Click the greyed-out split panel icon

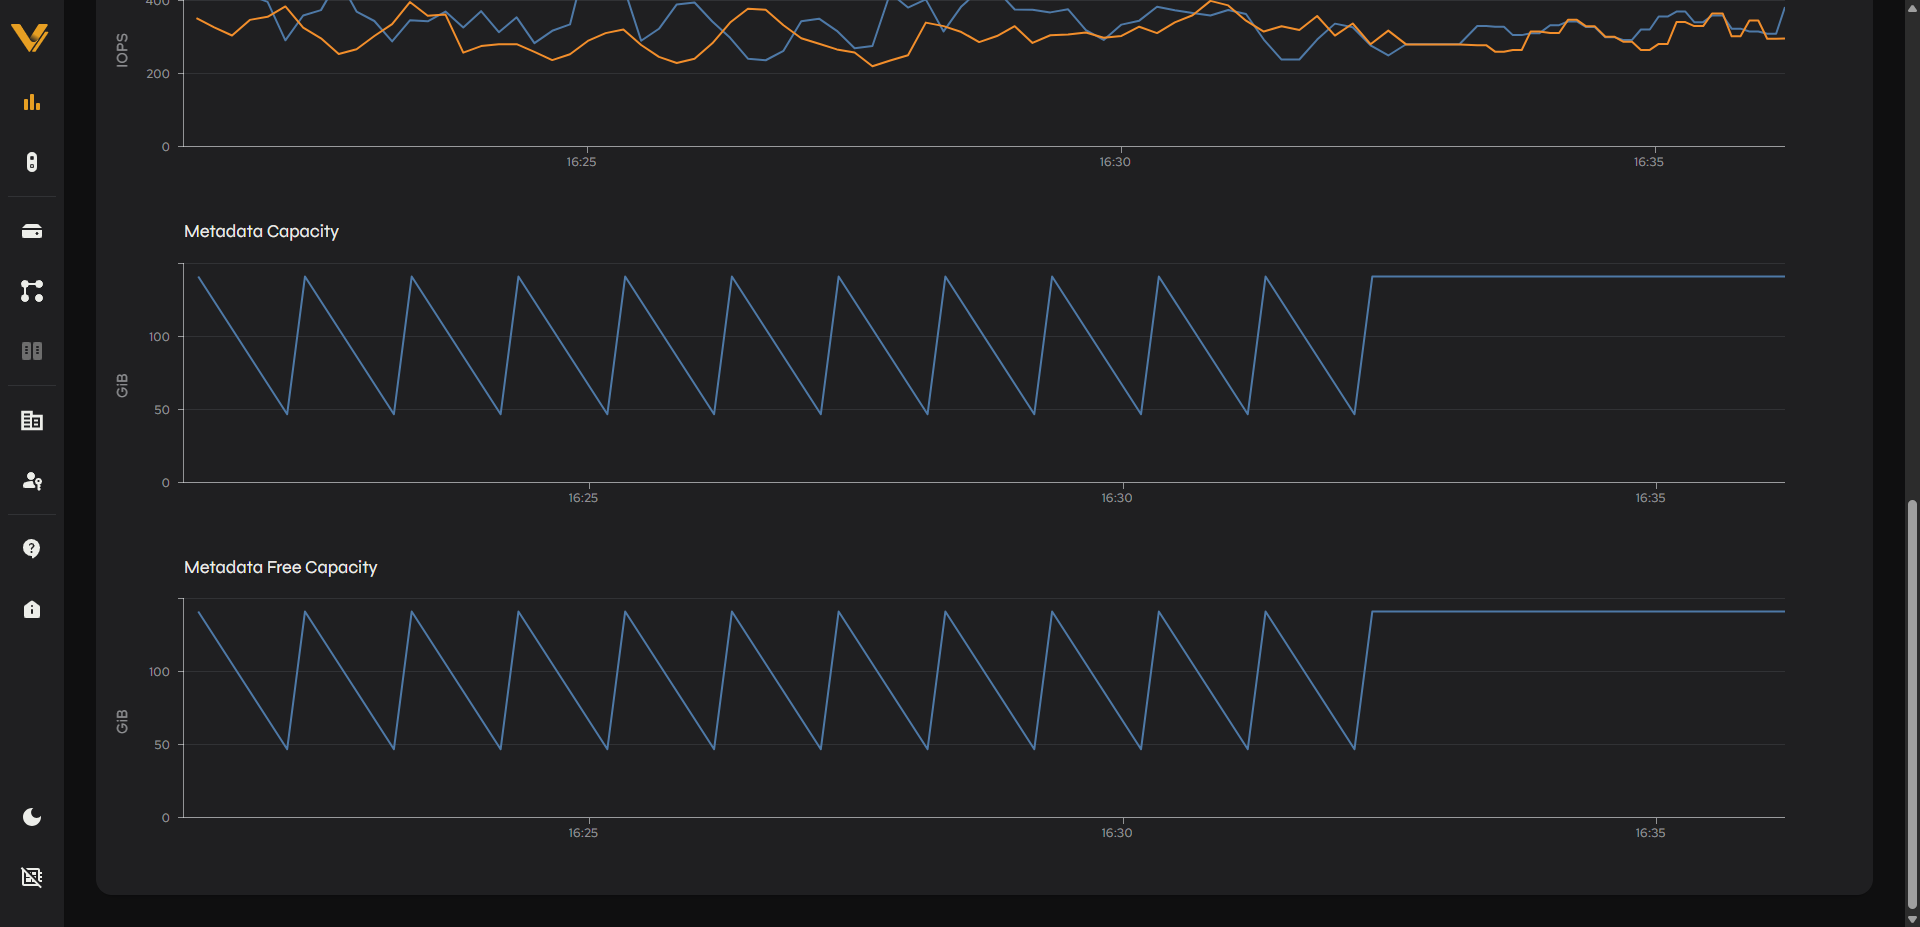(x=32, y=351)
